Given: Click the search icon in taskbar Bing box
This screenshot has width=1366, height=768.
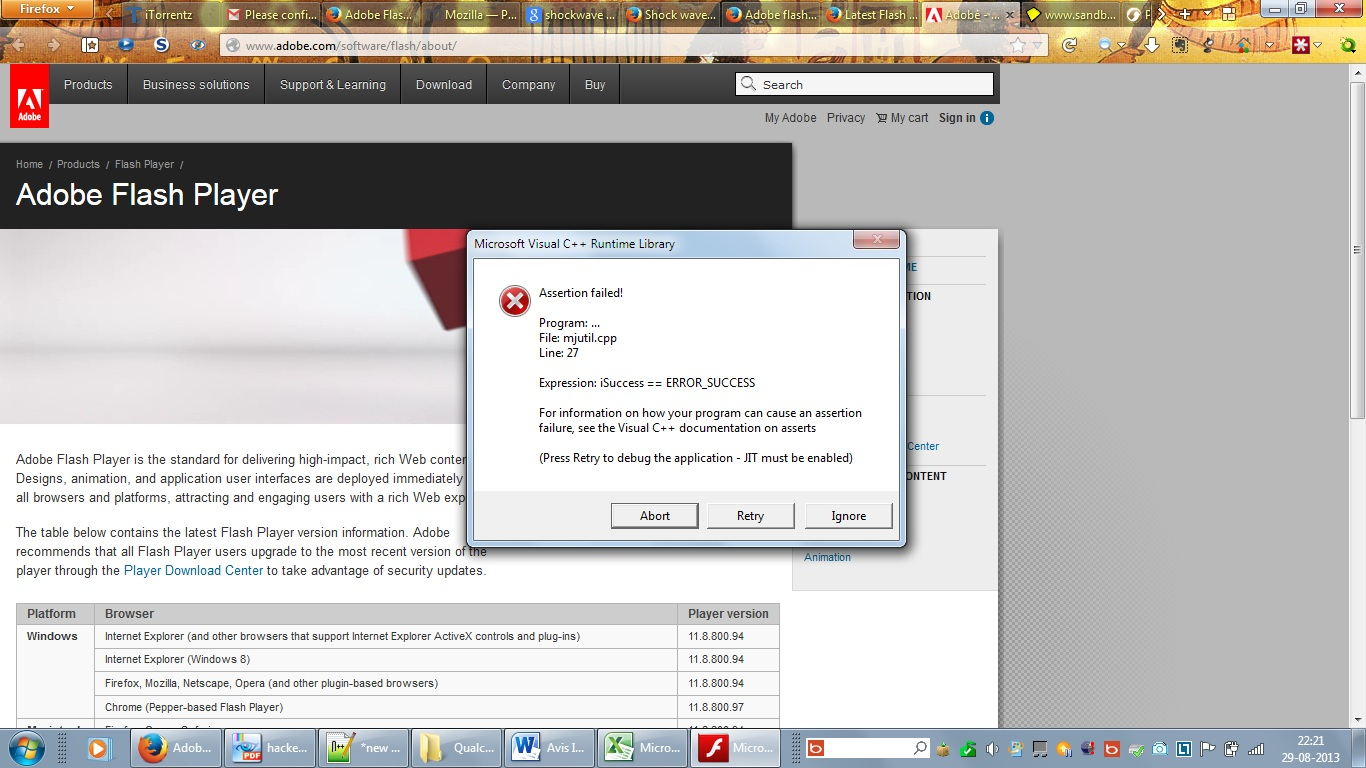Looking at the screenshot, I should (x=920, y=748).
